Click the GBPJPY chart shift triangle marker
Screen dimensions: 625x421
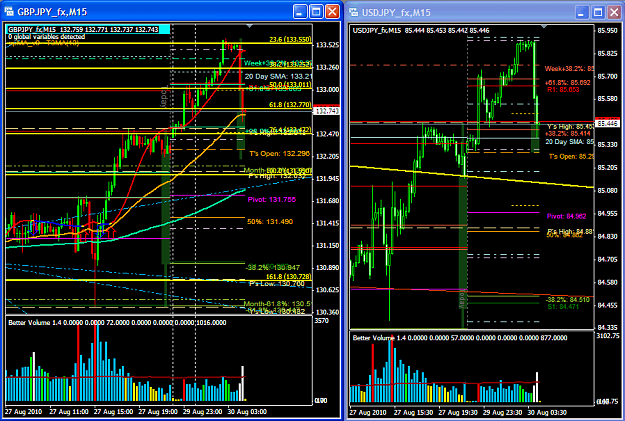click(250, 26)
